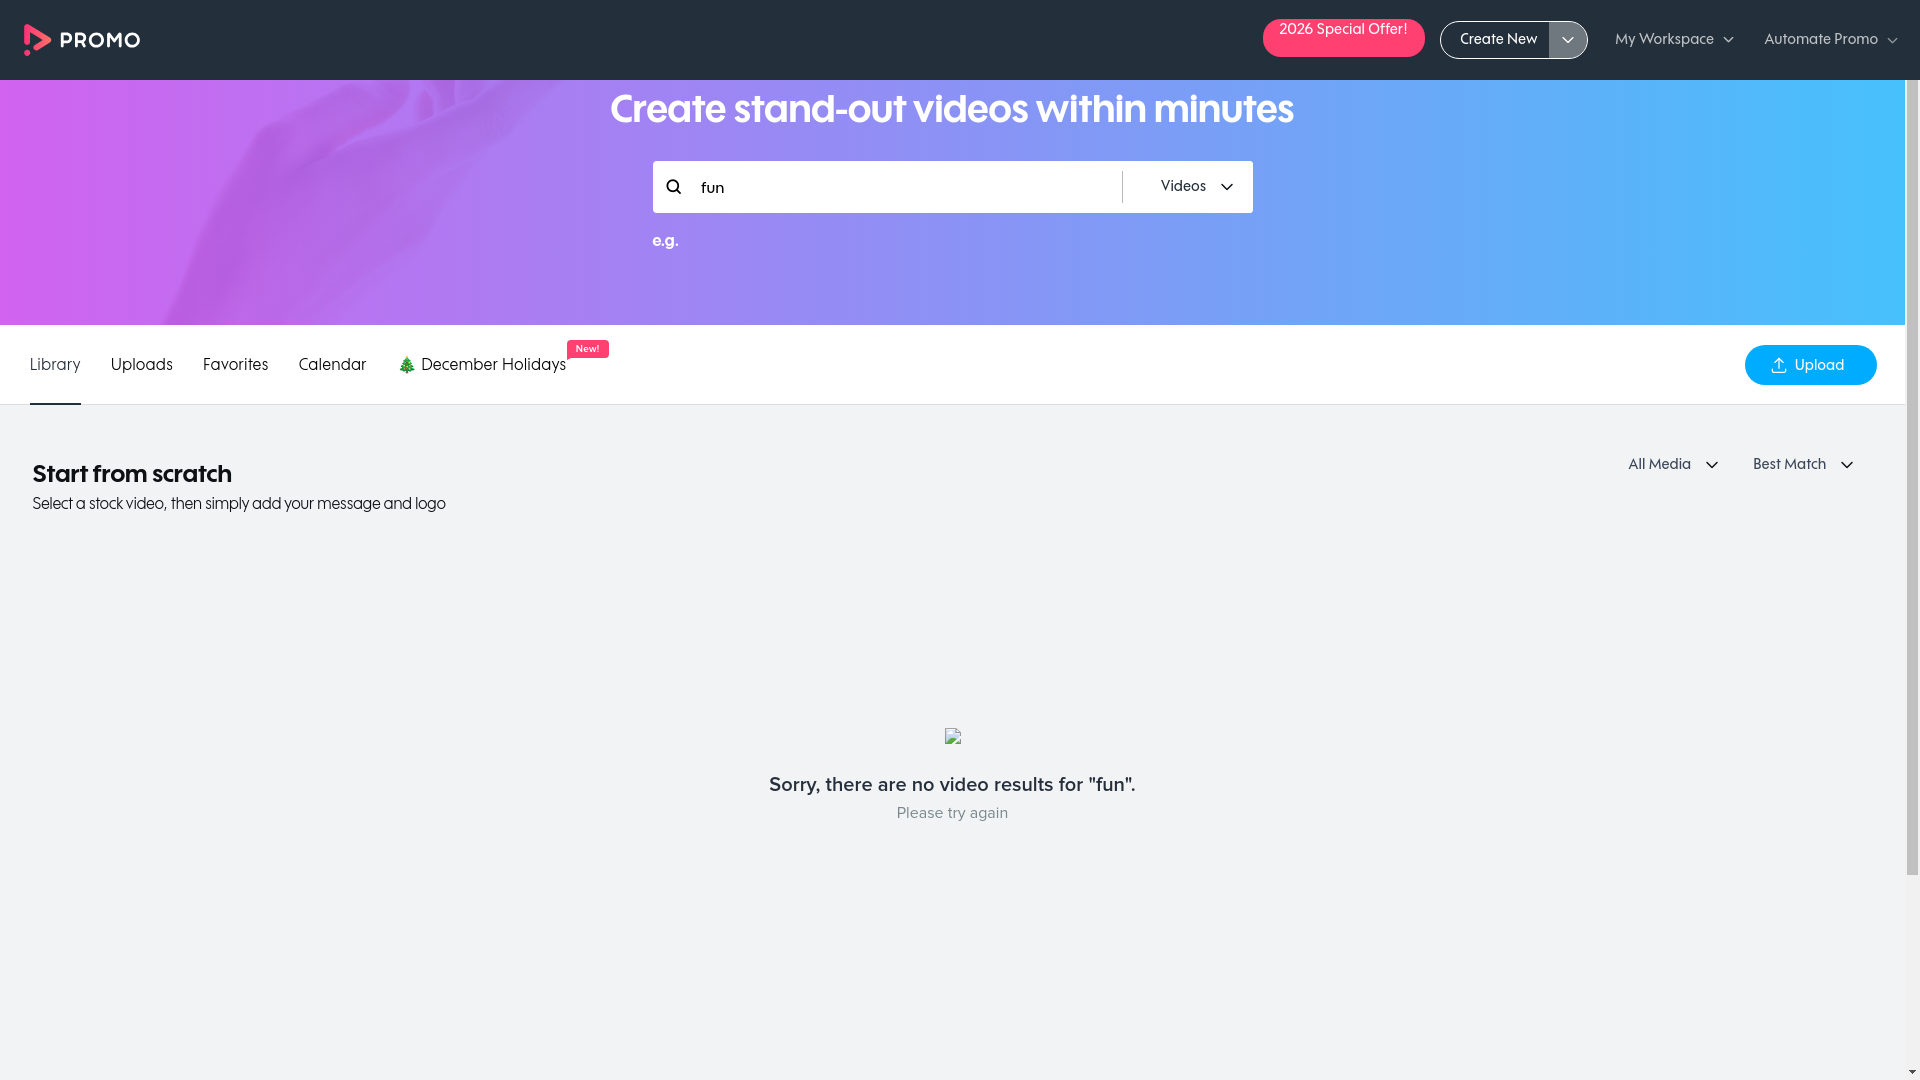Screen dimensions: 1920x1080
Task: Open the All Media filter dropdown
Action: coord(1673,465)
